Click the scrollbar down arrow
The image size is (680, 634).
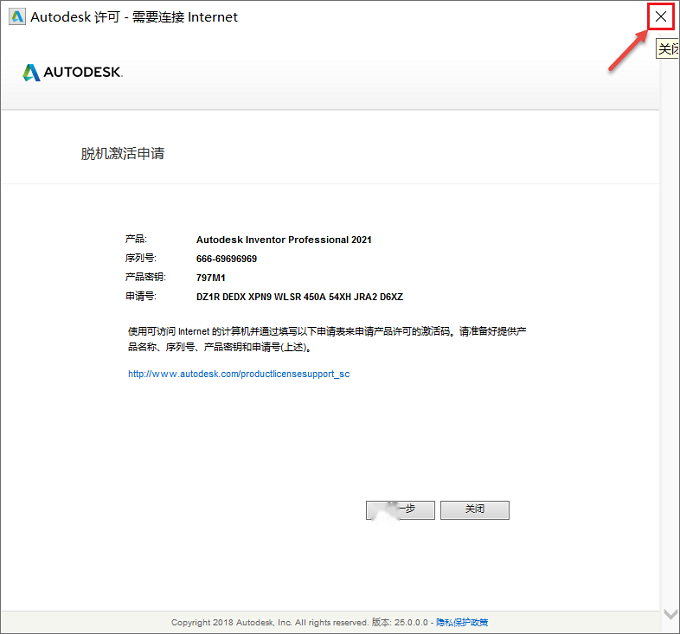click(670, 614)
